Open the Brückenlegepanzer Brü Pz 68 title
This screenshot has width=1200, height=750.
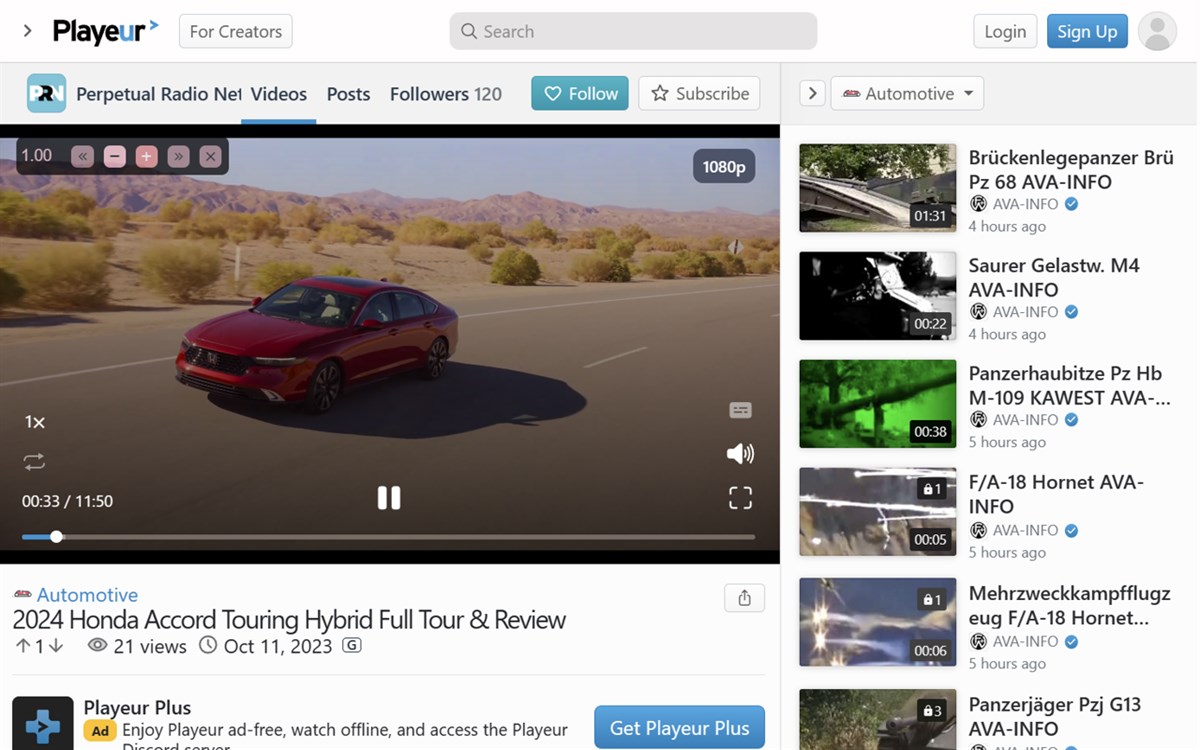[1071, 169]
